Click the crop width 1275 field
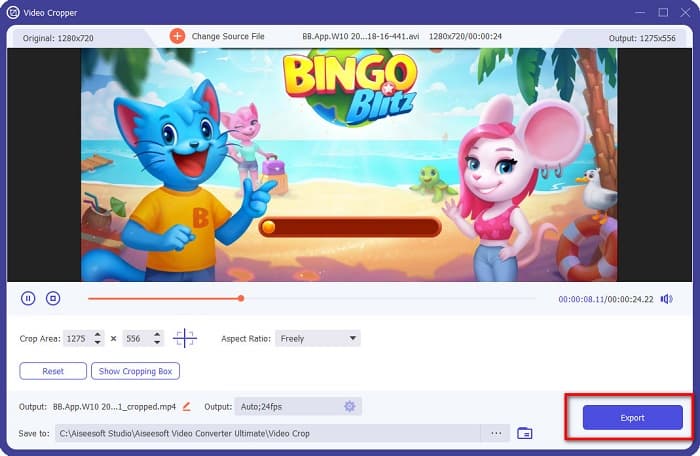Image resolution: width=700 pixels, height=456 pixels. [78, 339]
